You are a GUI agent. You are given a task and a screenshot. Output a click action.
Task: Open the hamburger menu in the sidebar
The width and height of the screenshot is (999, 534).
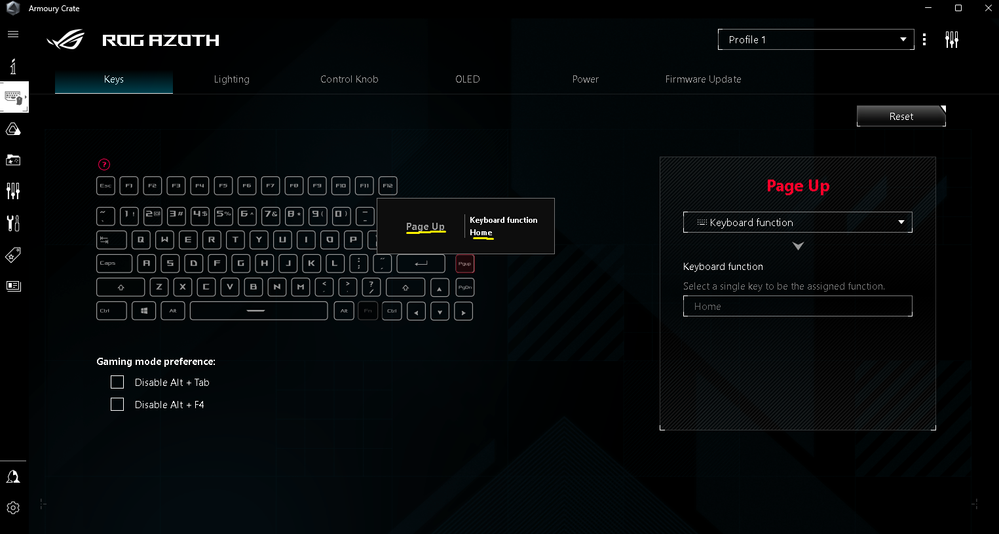pyautogui.click(x=13, y=34)
